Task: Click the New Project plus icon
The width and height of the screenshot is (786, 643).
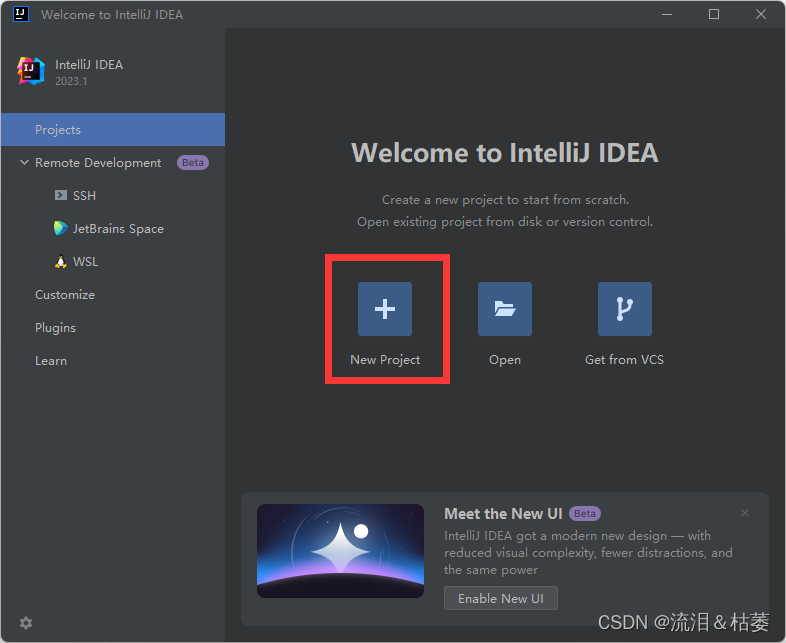Action: pos(384,309)
